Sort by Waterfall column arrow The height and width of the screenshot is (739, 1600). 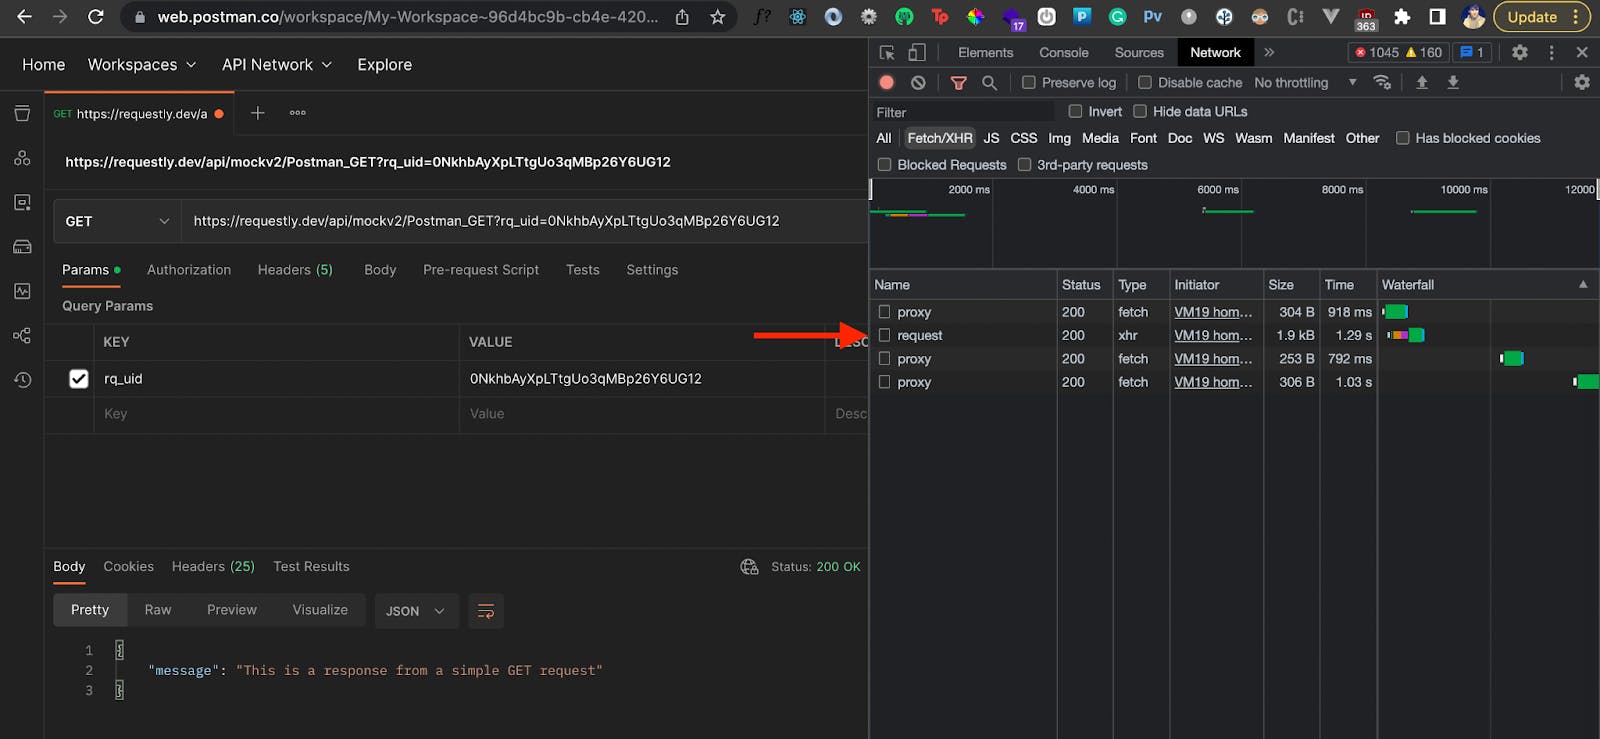coord(1583,285)
